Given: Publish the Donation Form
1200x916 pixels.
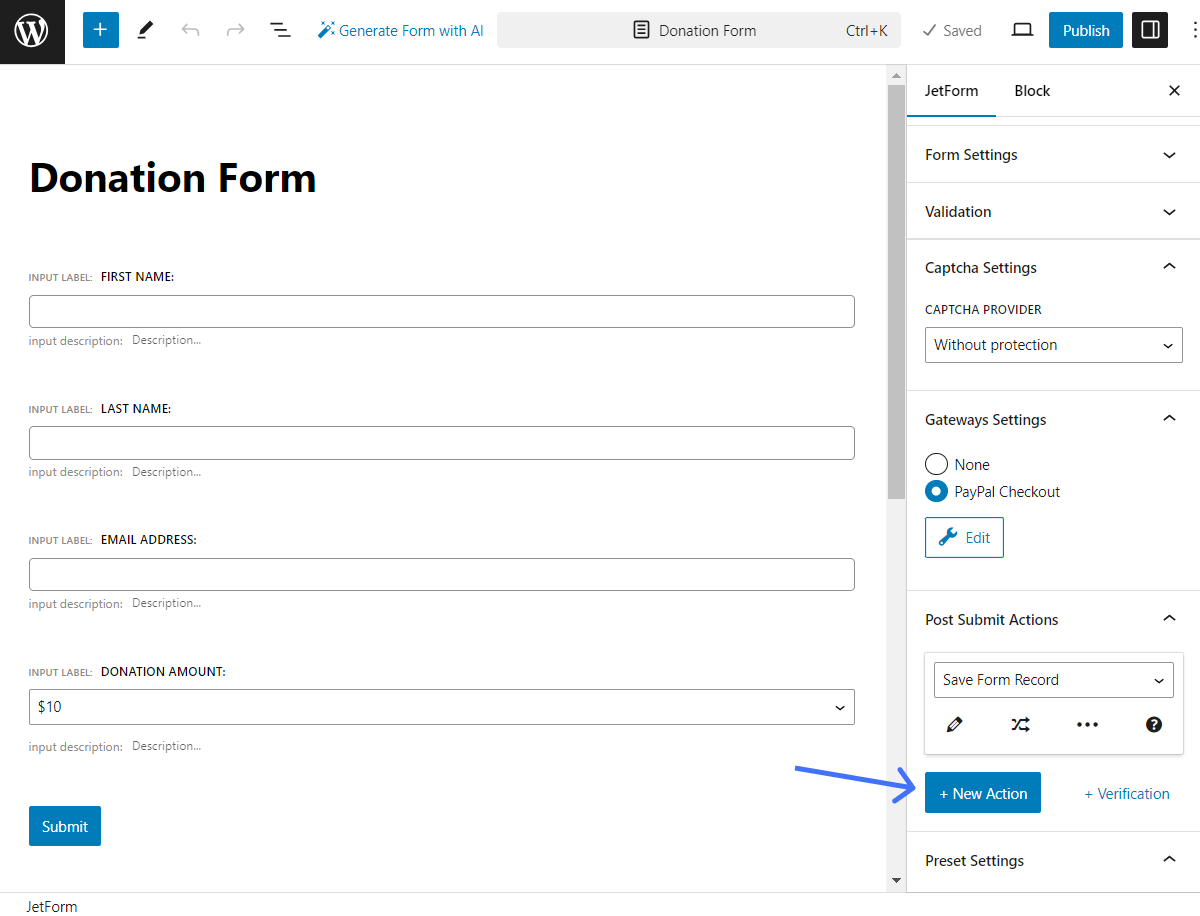Looking at the screenshot, I should coord(1085,30).
